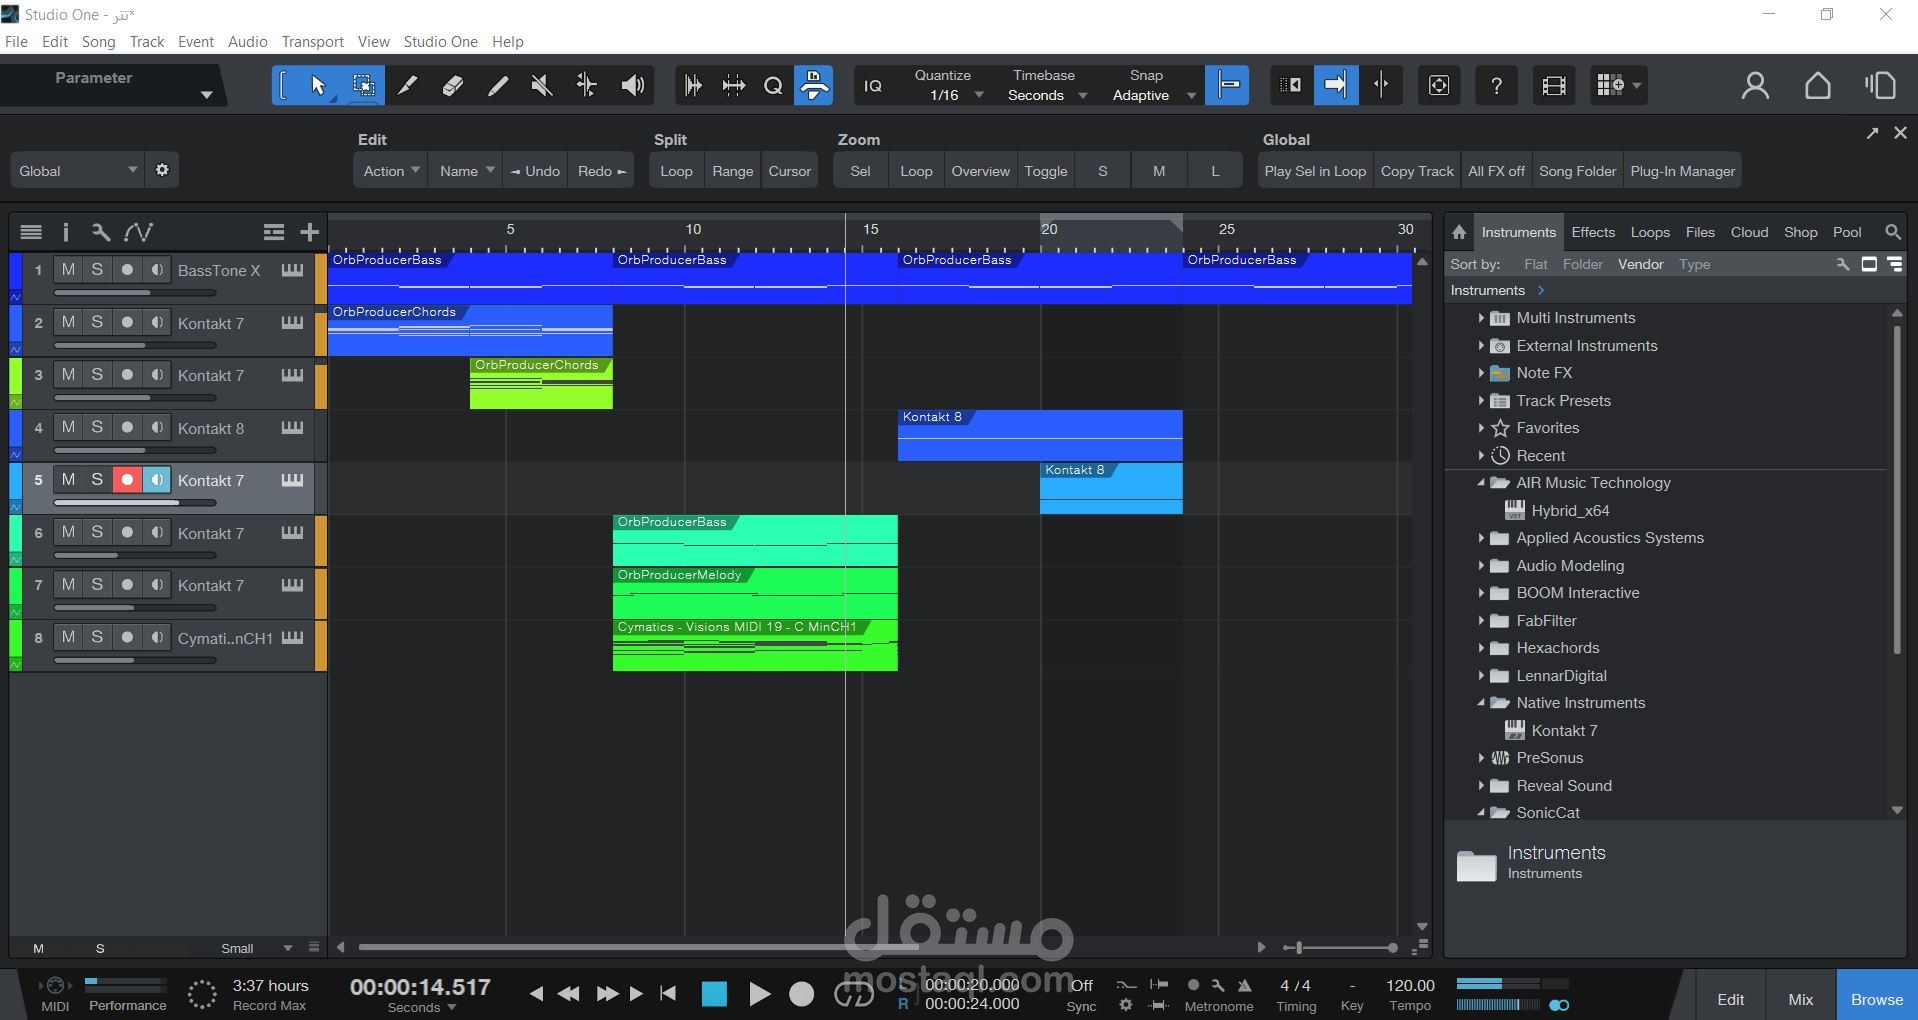Click the All FX off button
This screenshot has width=1918, height=1020.
pyautogui.click(x=1496, y=170)
